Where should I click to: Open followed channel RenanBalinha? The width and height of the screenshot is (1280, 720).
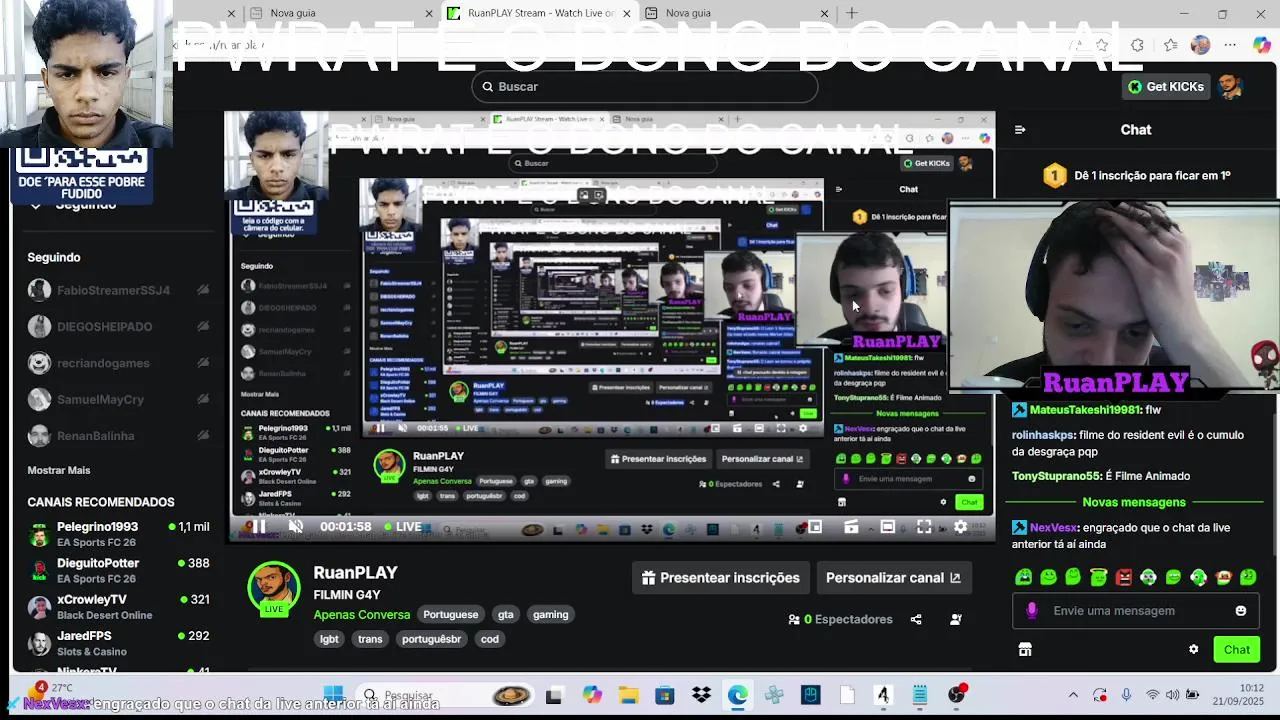pos(118,436)
